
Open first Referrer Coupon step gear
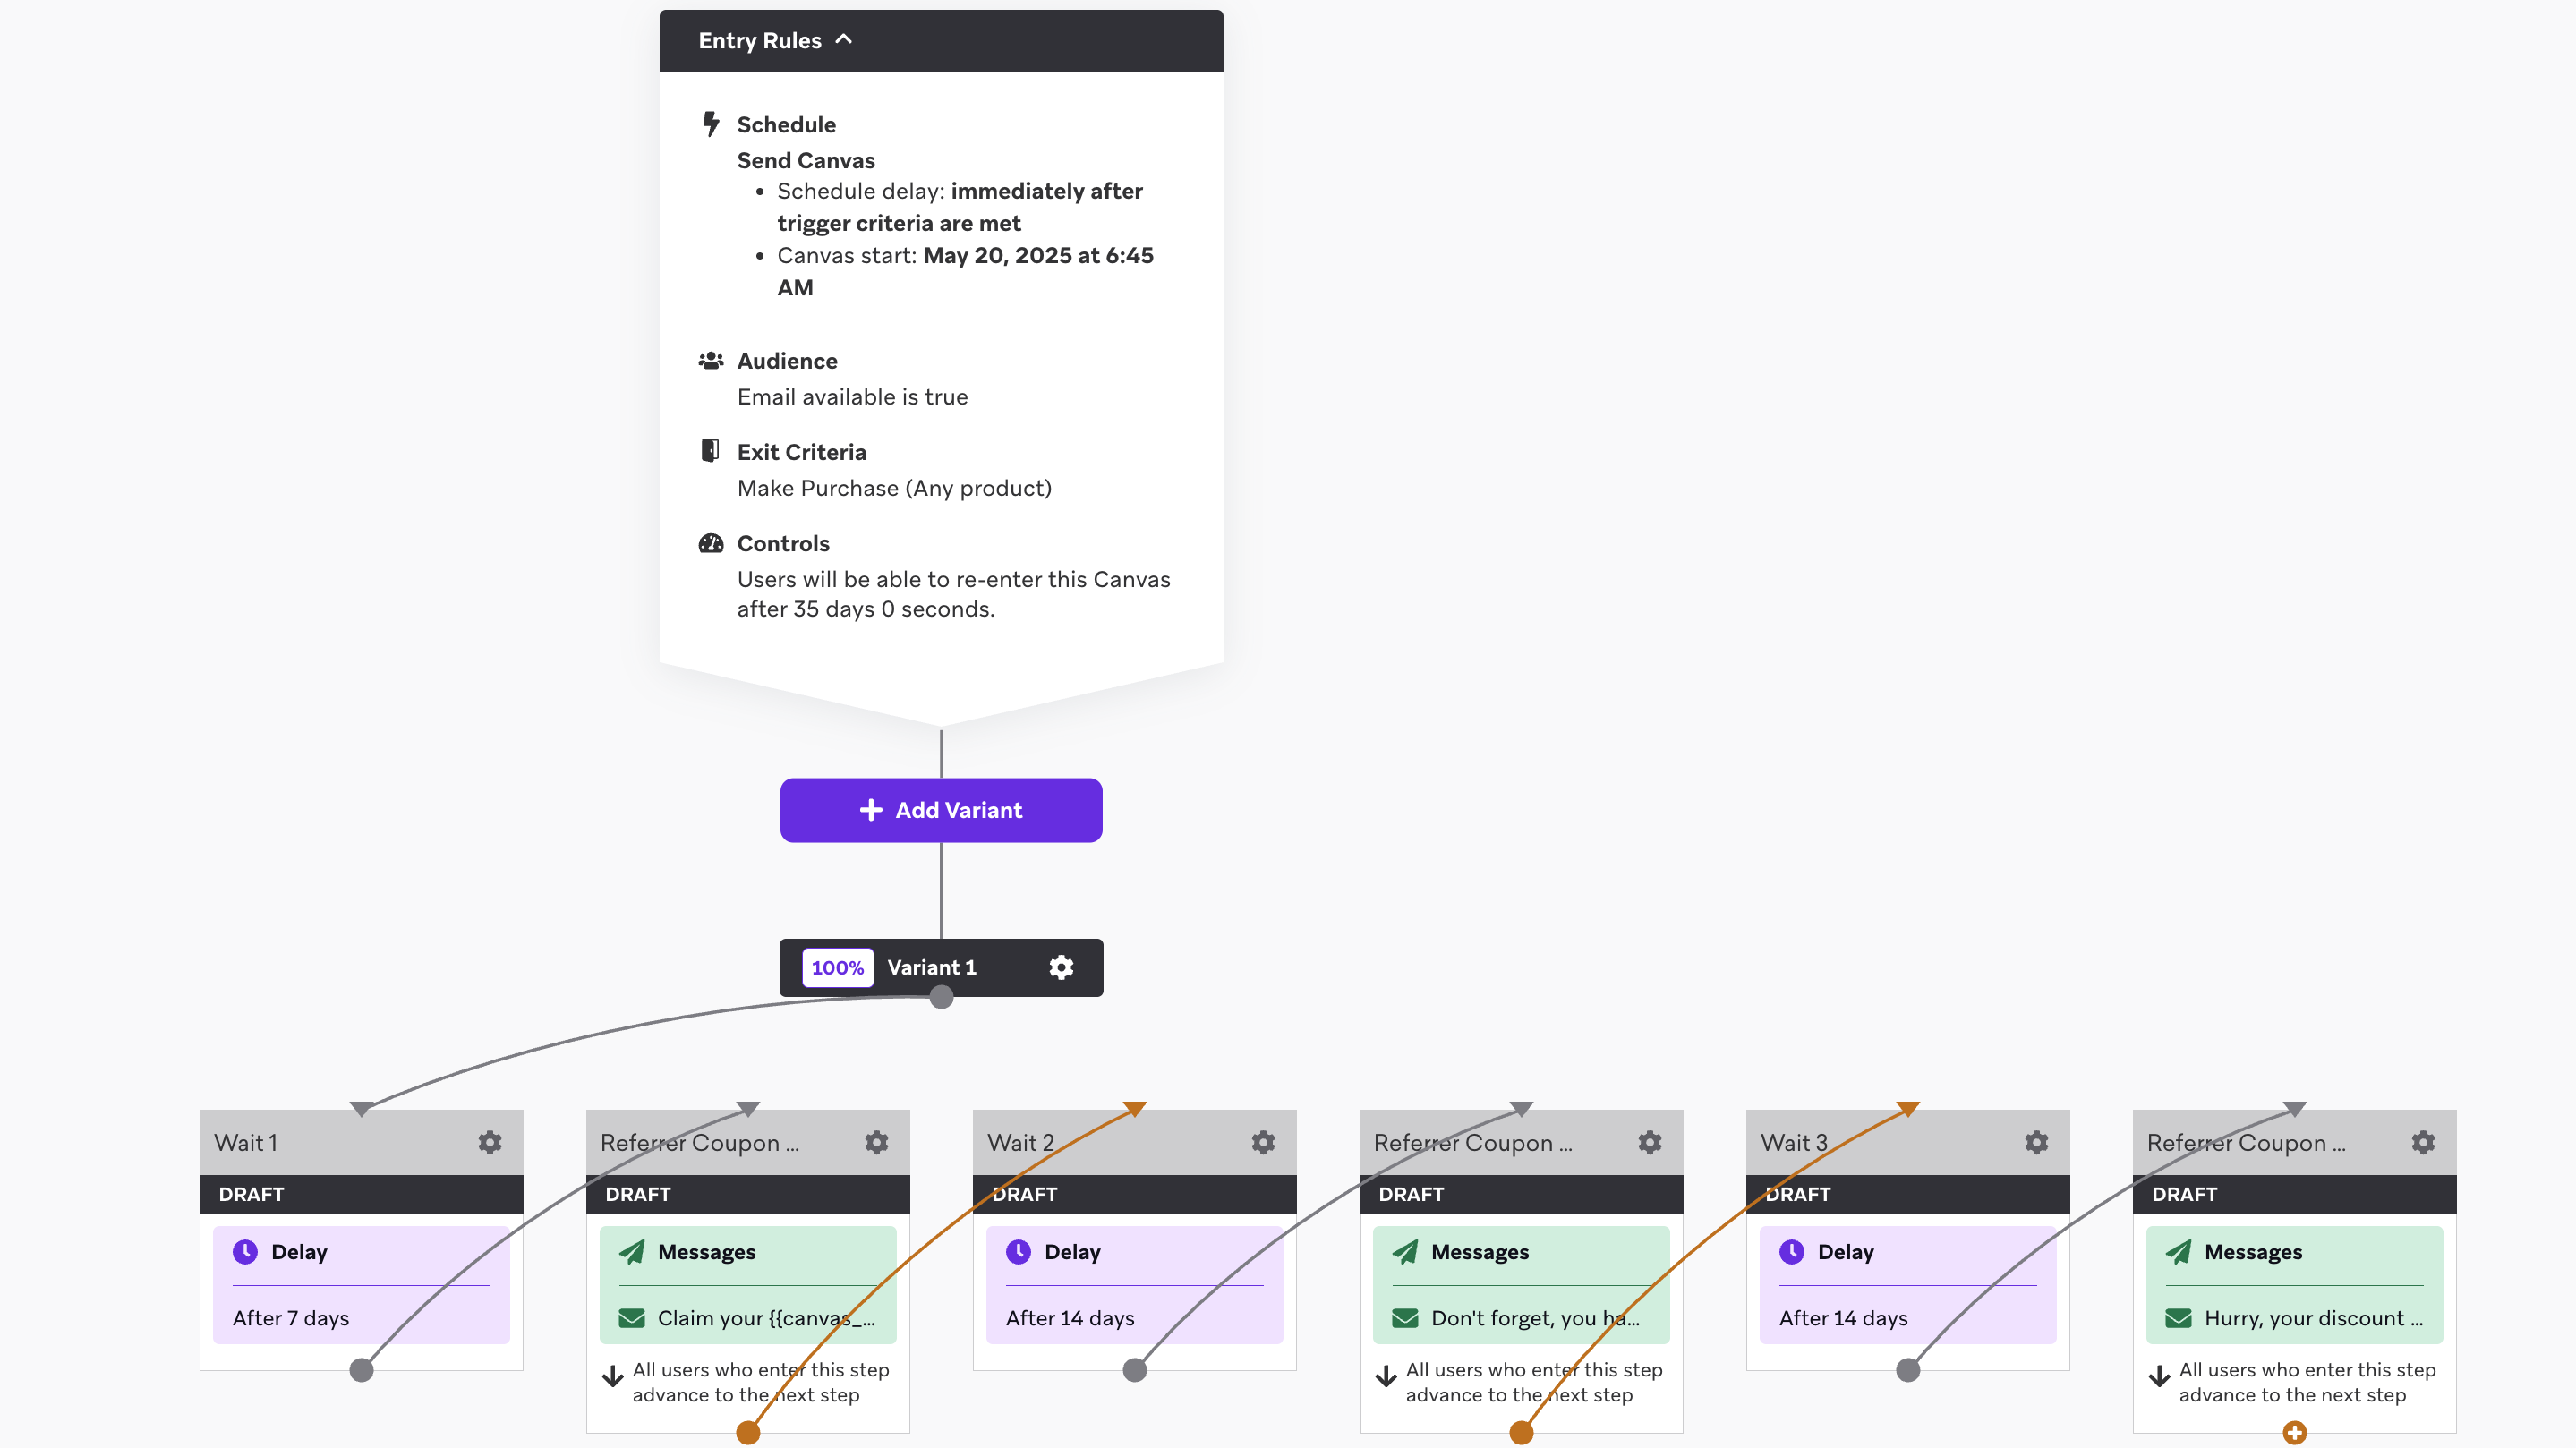[x=877, y=1142]
